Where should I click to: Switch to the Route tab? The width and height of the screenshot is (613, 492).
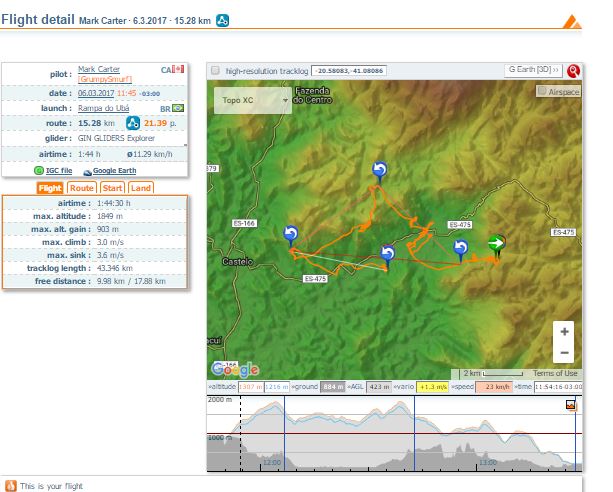(82, 188)
